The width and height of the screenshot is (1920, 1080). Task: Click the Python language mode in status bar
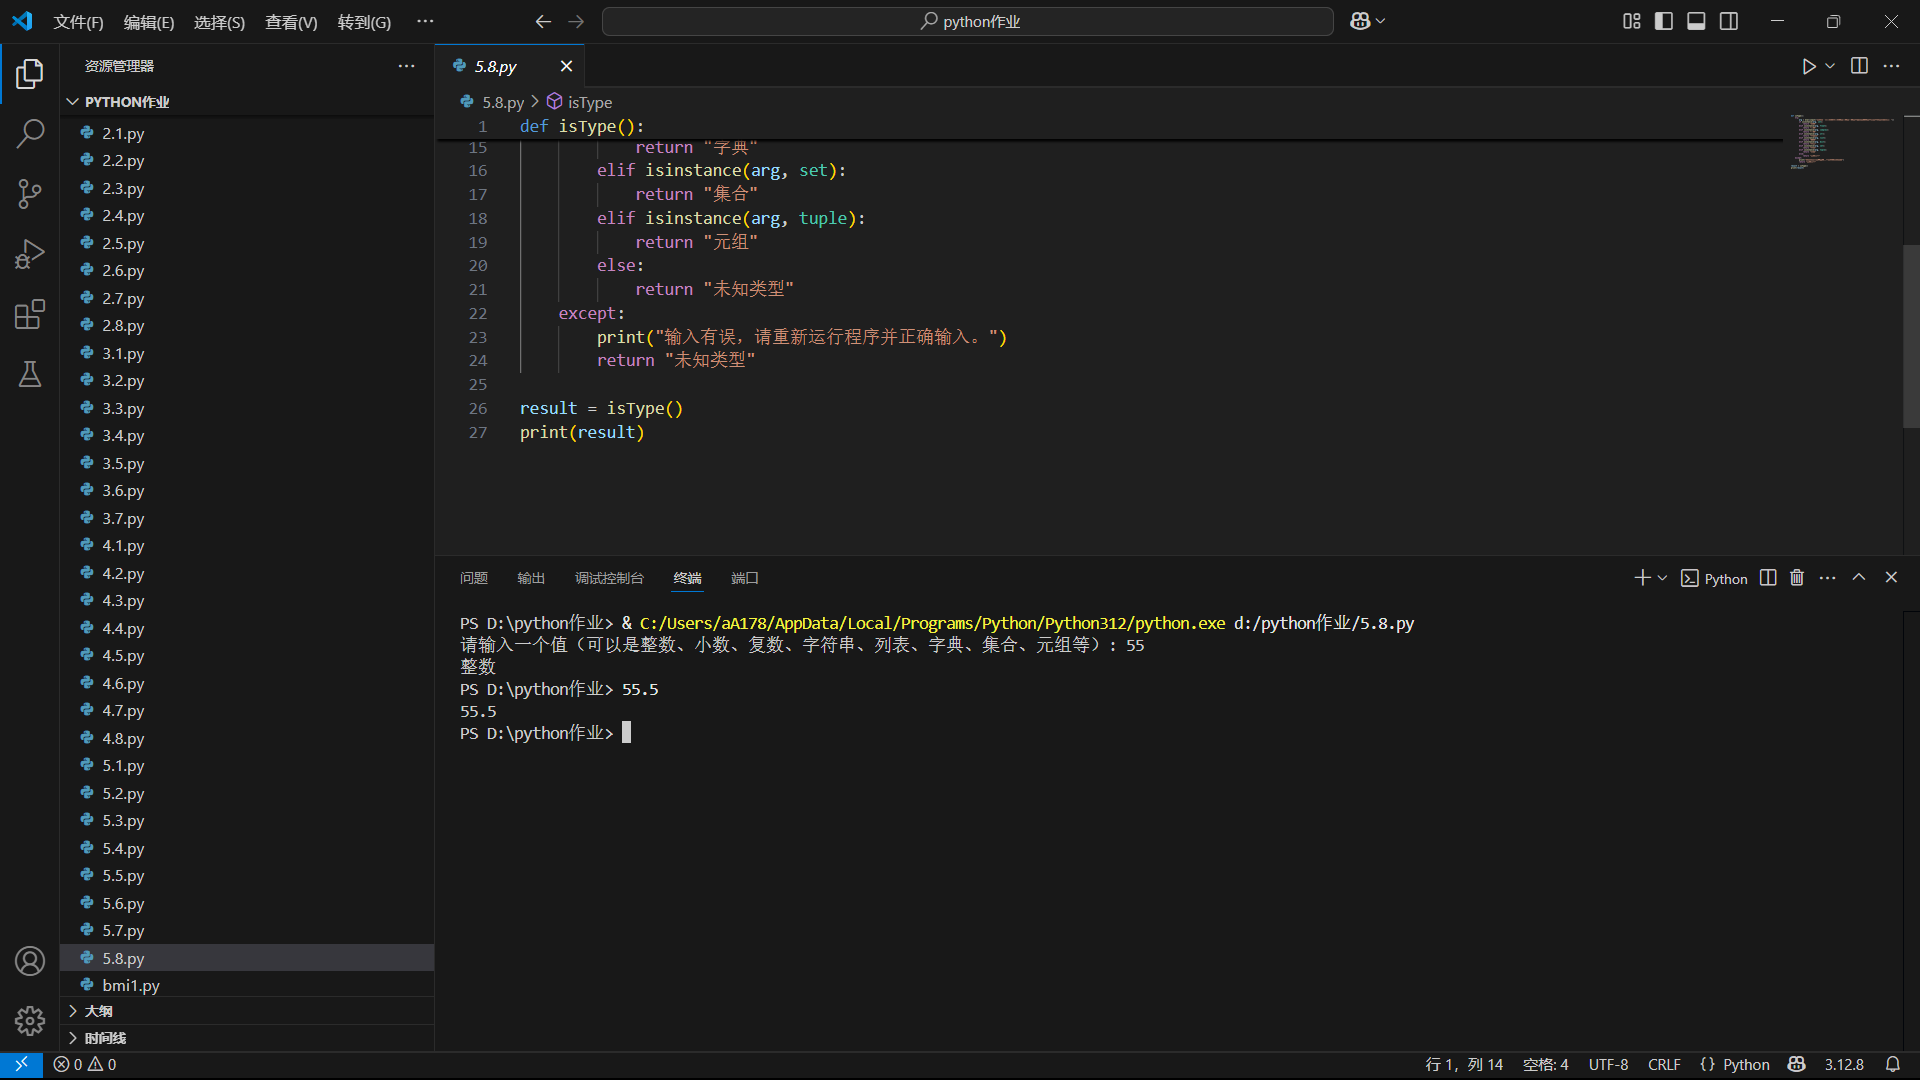(x=1745, y=1065)
